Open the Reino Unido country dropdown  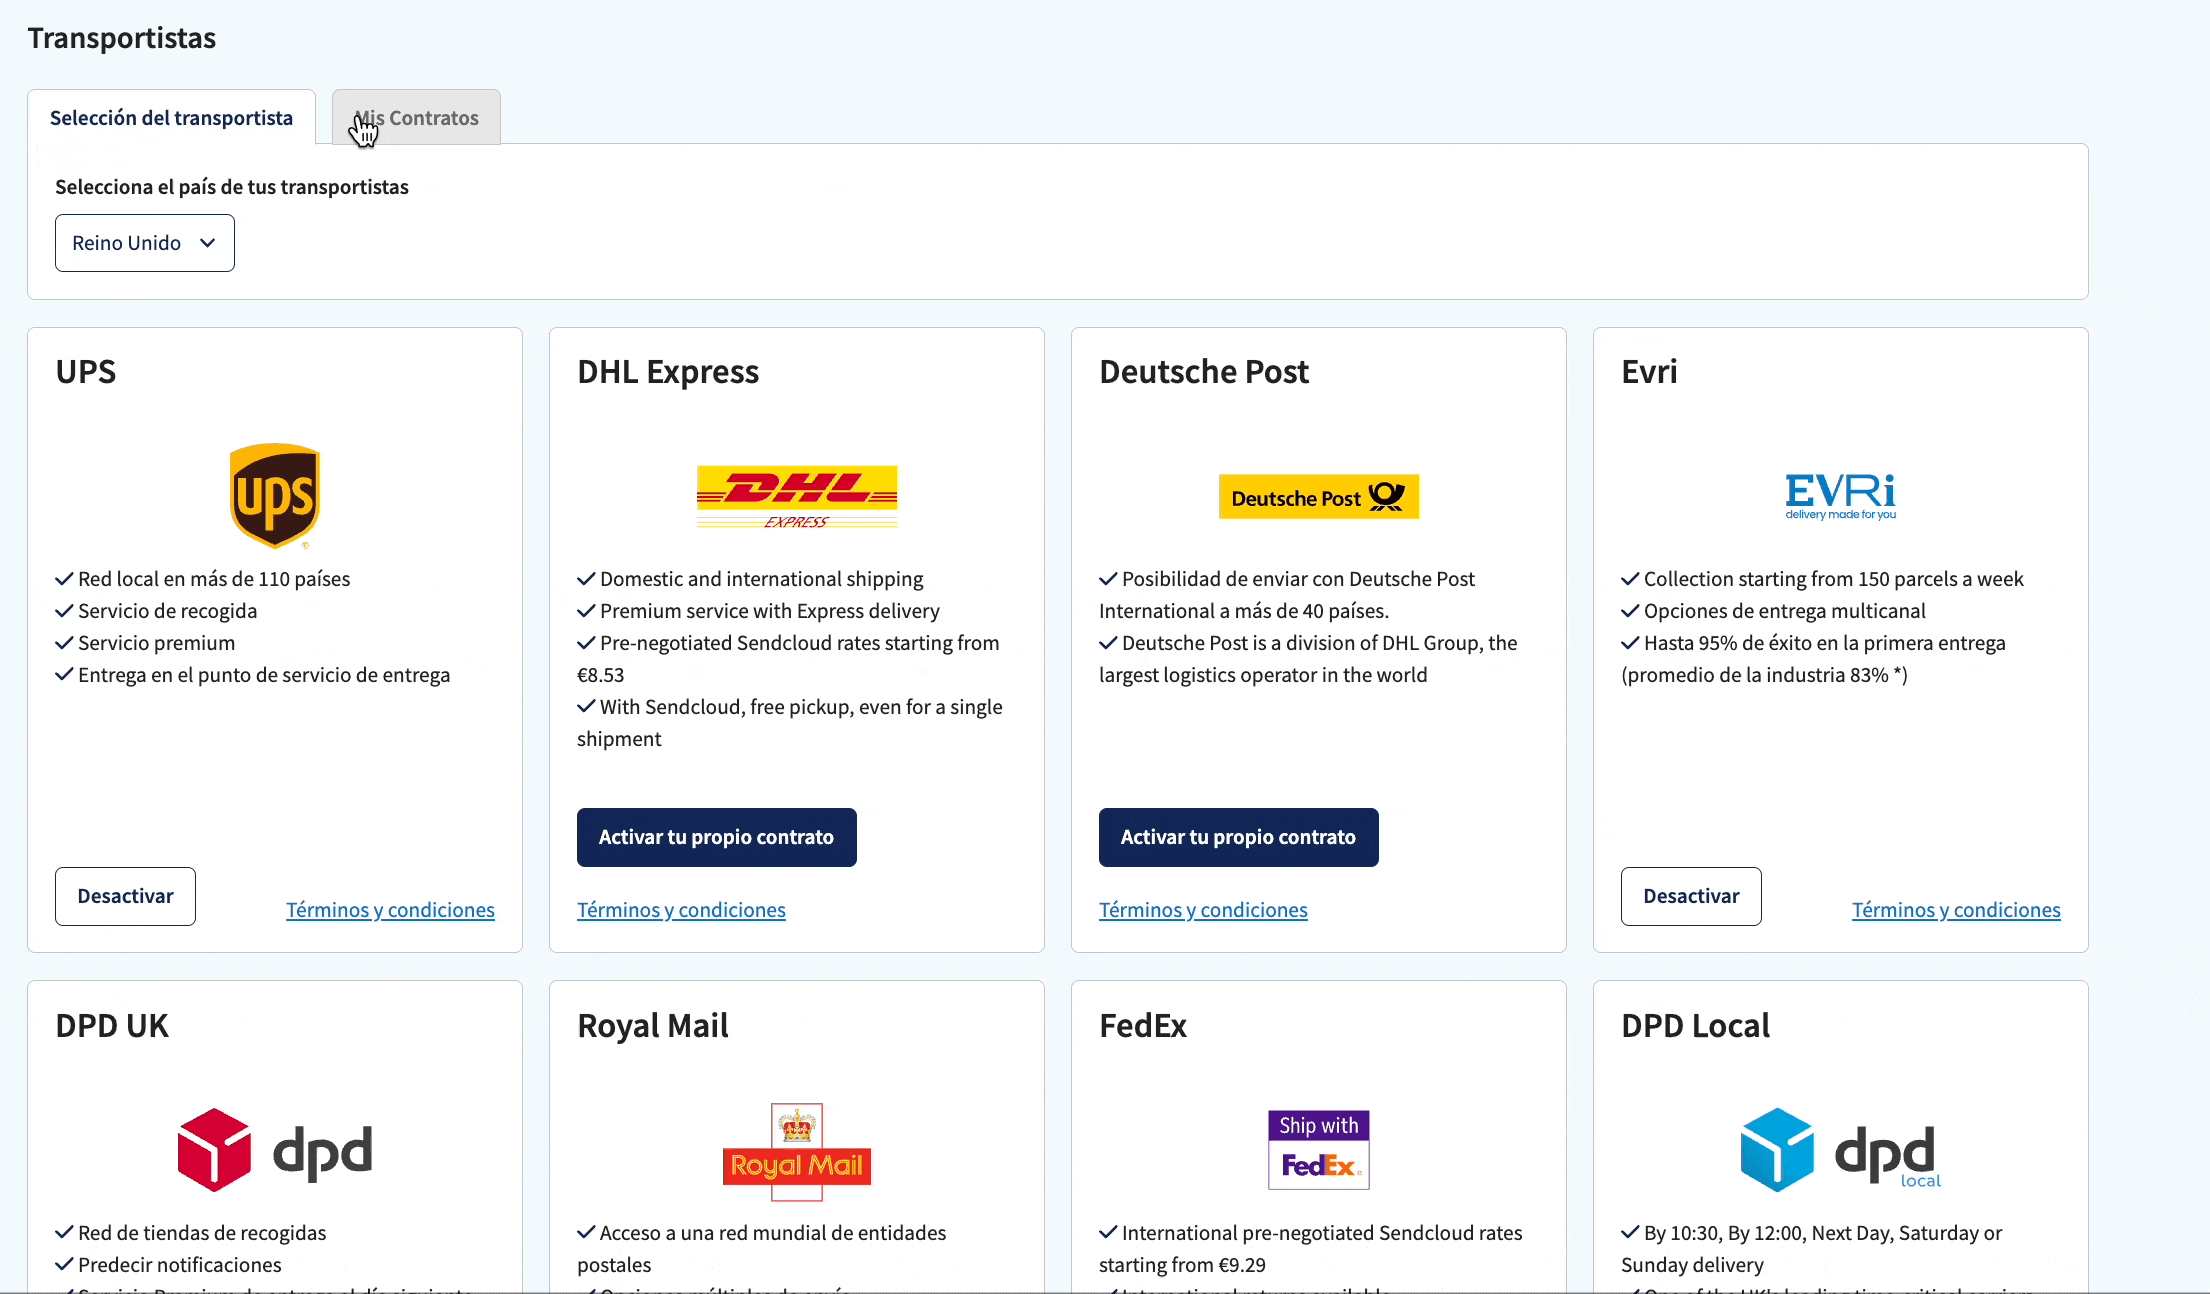click(x=145, y=243)
